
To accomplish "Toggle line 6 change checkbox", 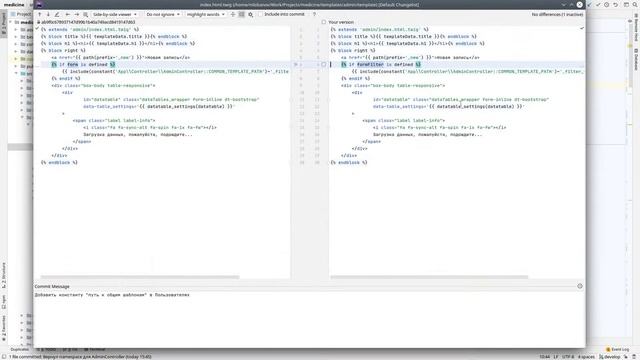I will 324,64.
